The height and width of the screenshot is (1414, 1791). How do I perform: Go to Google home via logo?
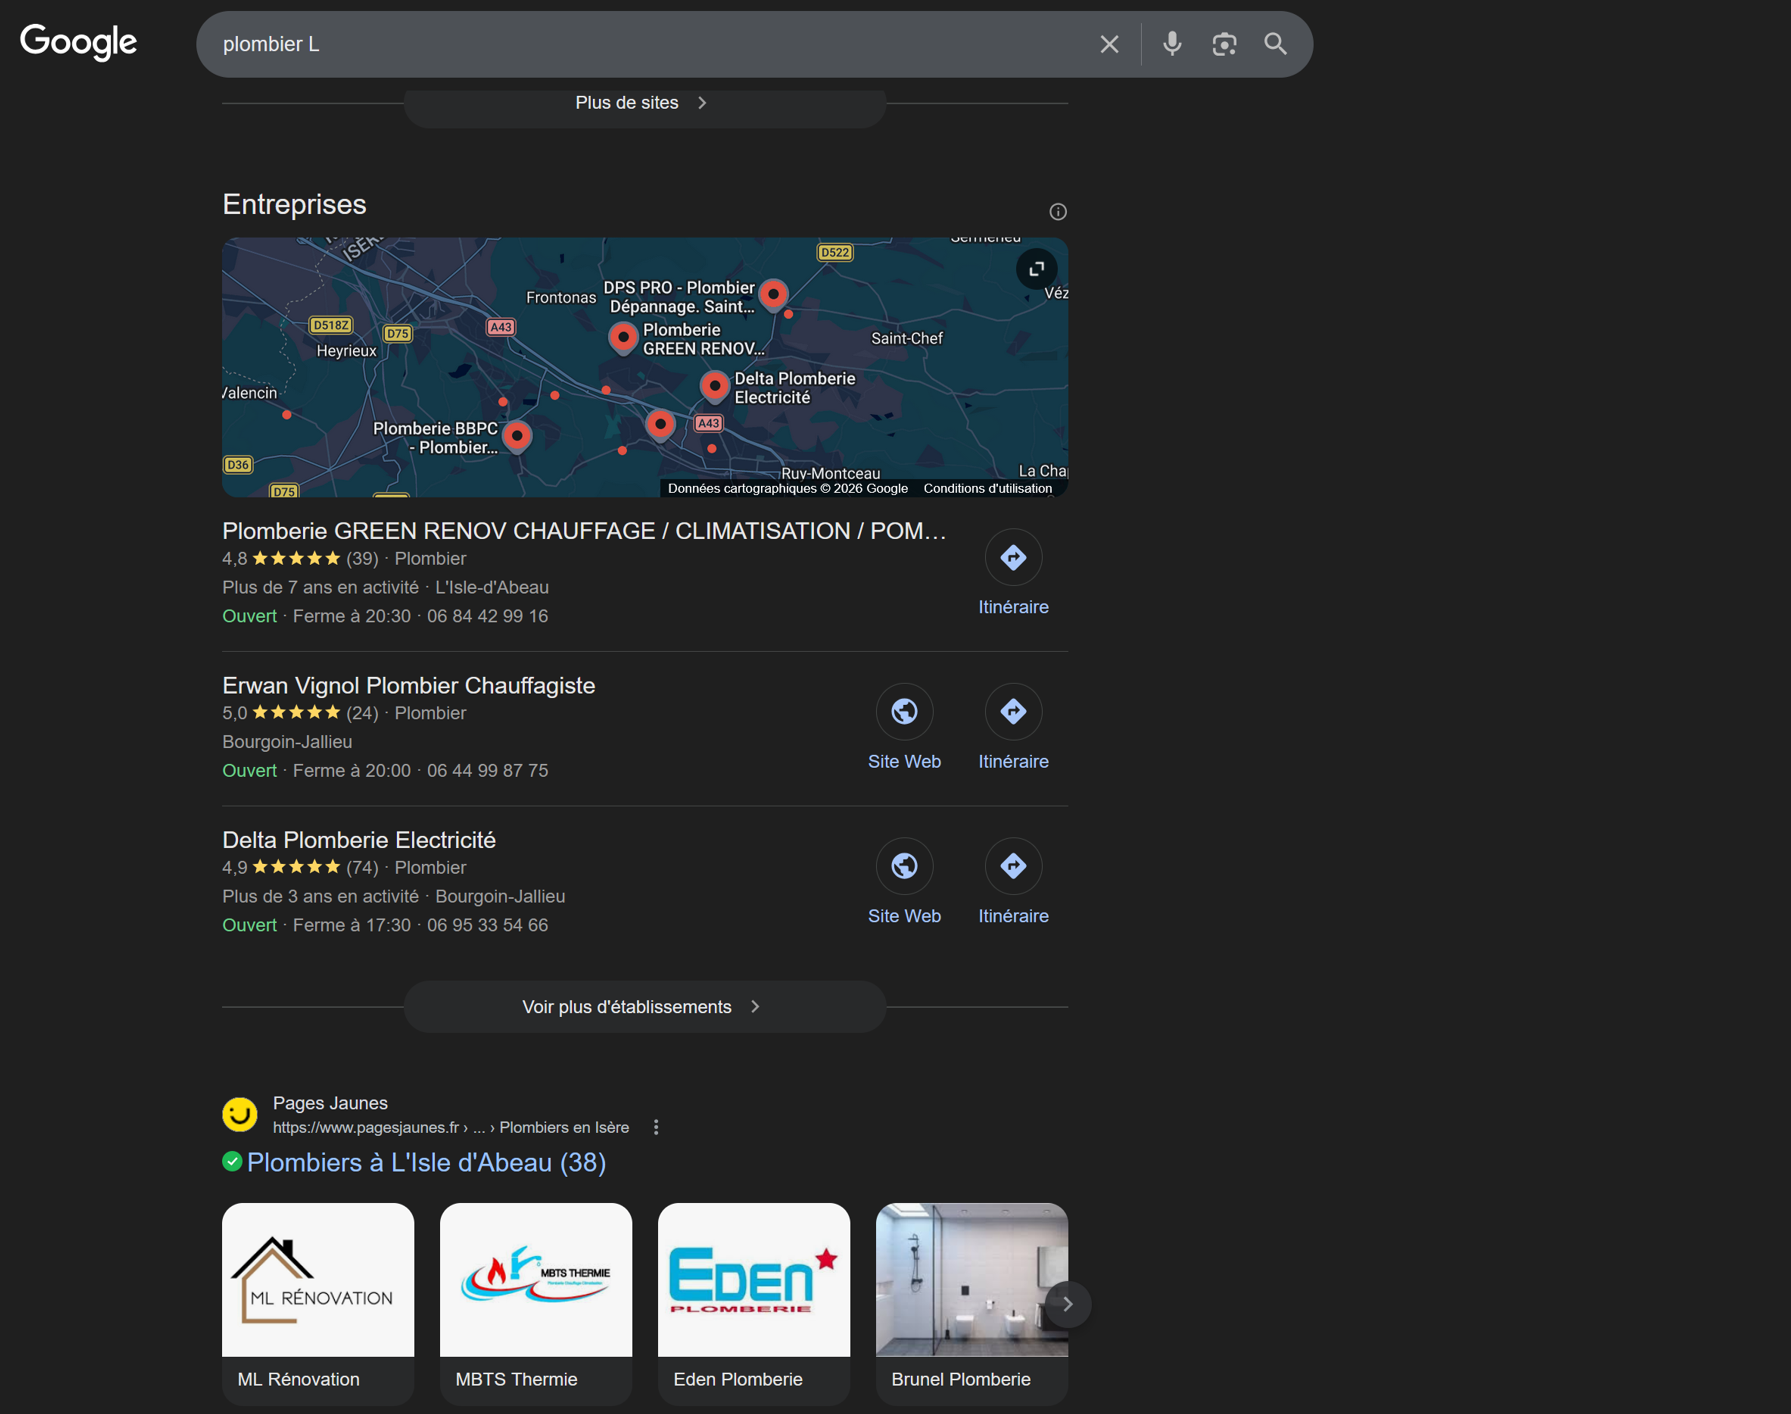tap(79, 42)
